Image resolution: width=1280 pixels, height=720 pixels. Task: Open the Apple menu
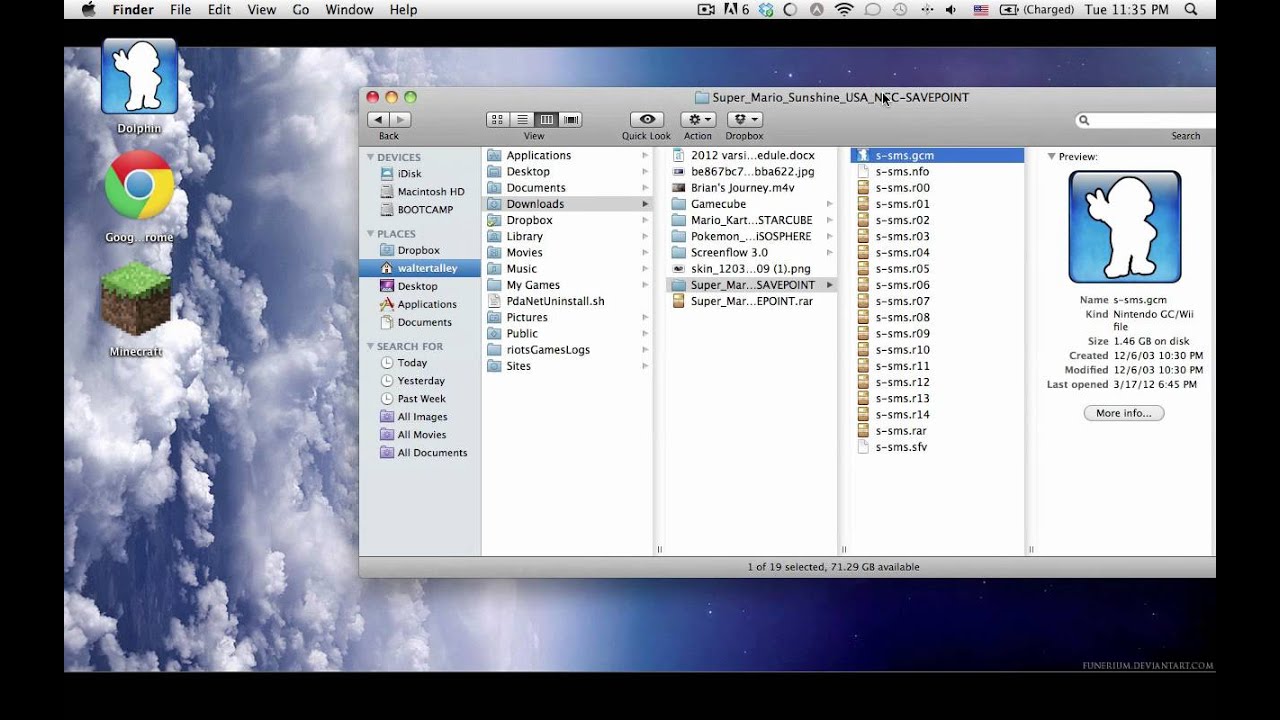coord(88,9)
